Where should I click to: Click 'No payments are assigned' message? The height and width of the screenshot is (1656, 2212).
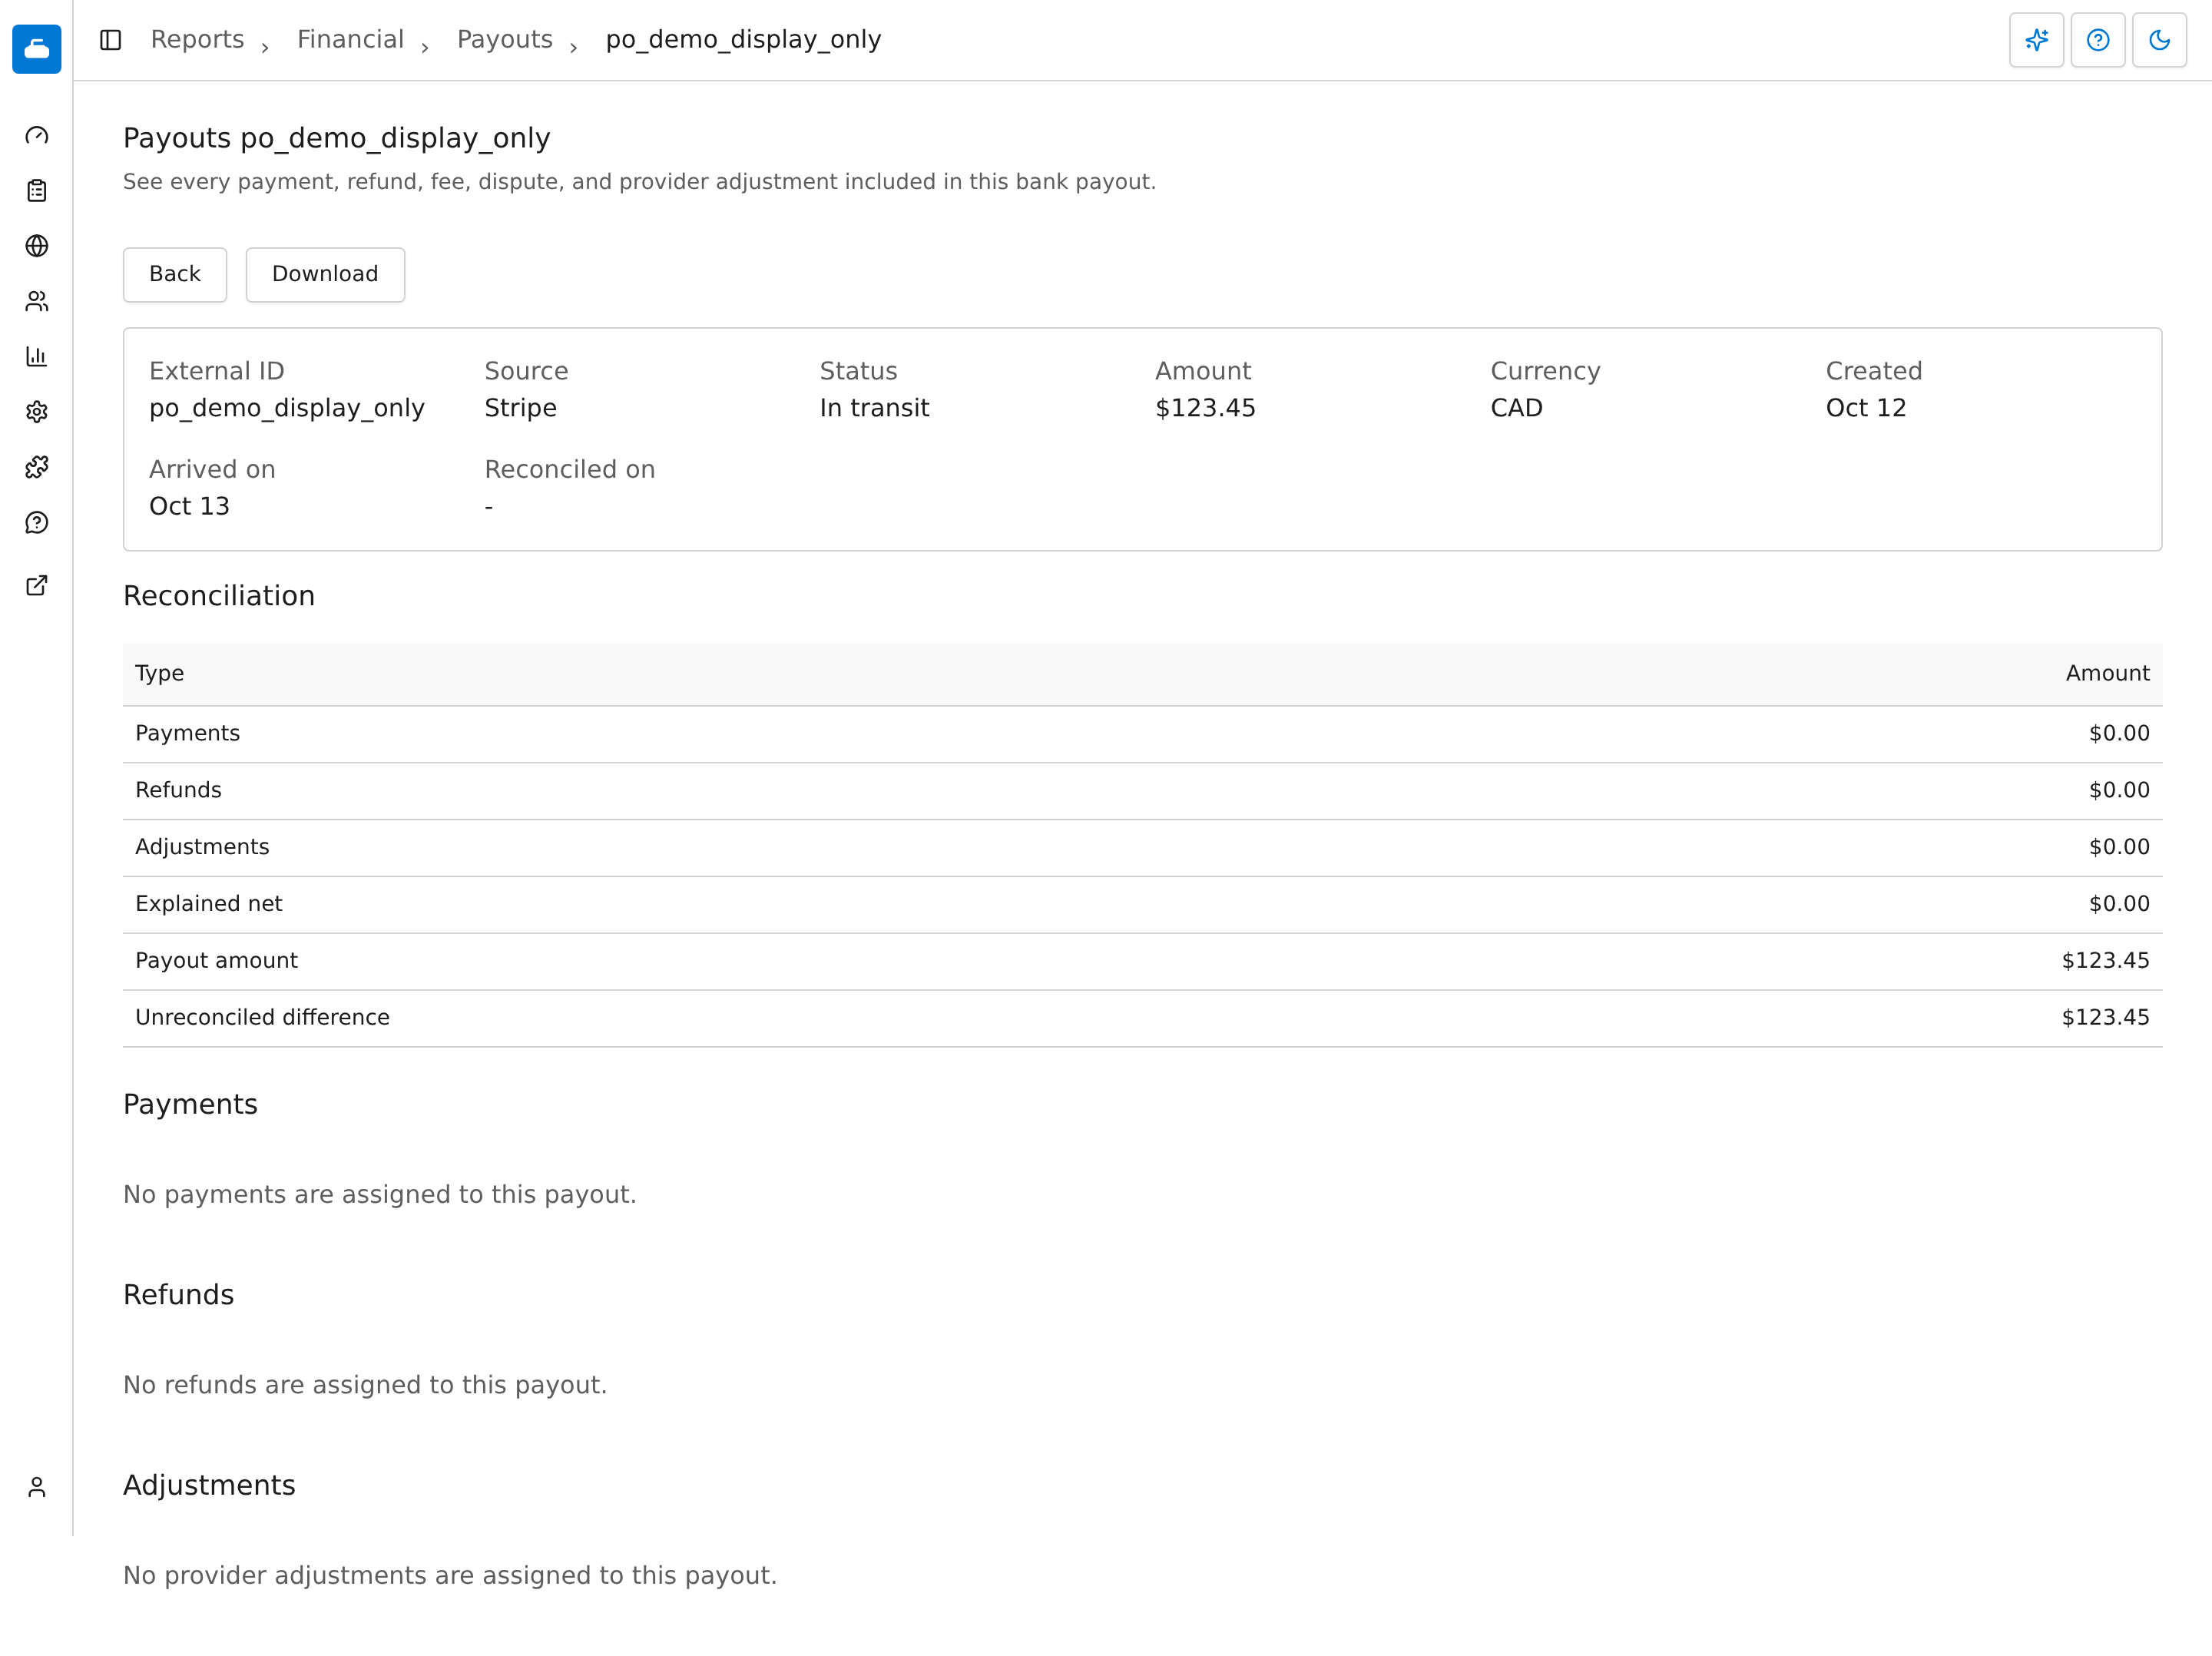pos(380,1195)
